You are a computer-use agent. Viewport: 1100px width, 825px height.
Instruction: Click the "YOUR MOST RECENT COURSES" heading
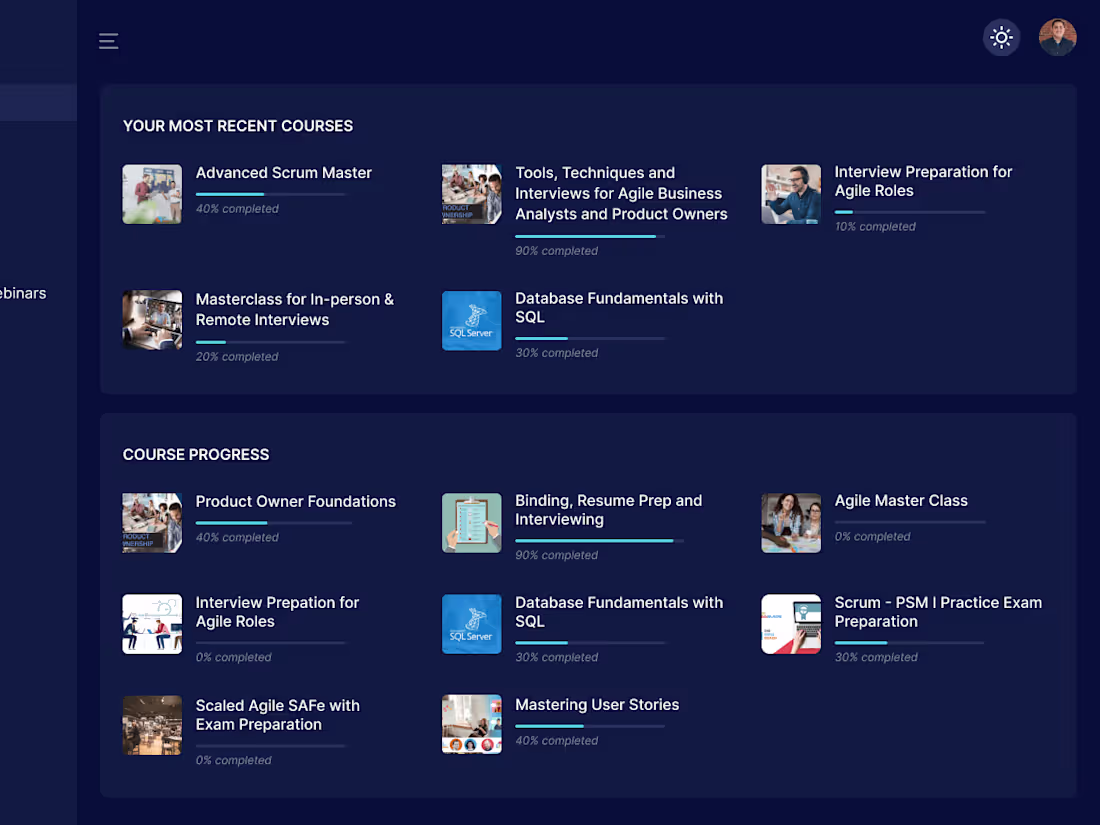238,126
